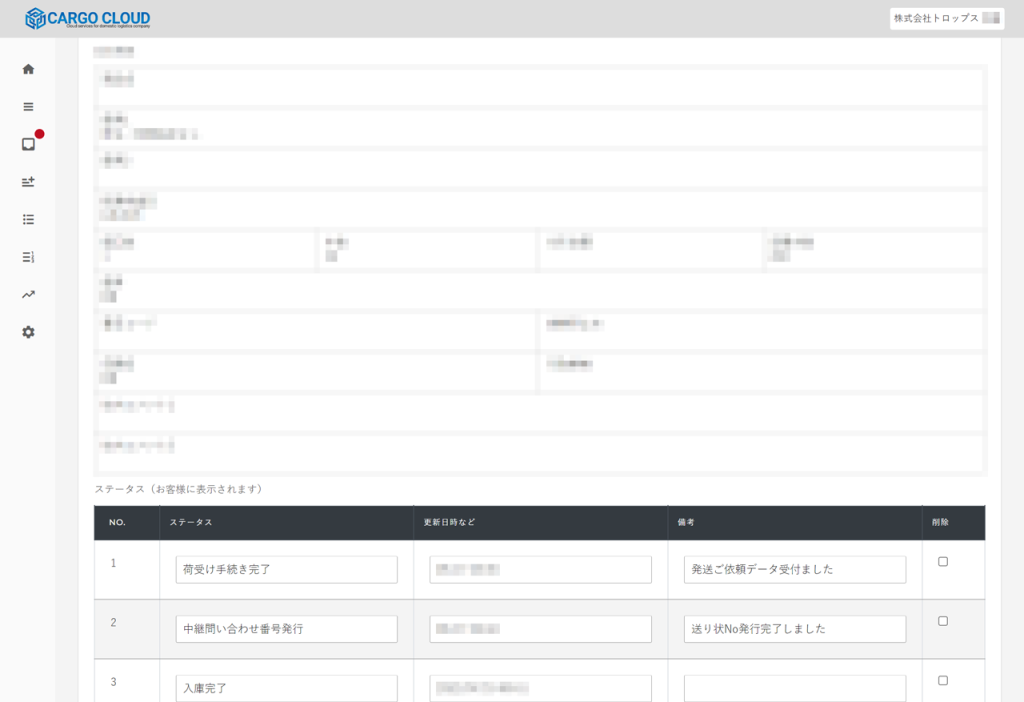Screen dimensions: 1024x702
Task: Open the hamburger menu icon in sidebar
Action: point(28,107)
